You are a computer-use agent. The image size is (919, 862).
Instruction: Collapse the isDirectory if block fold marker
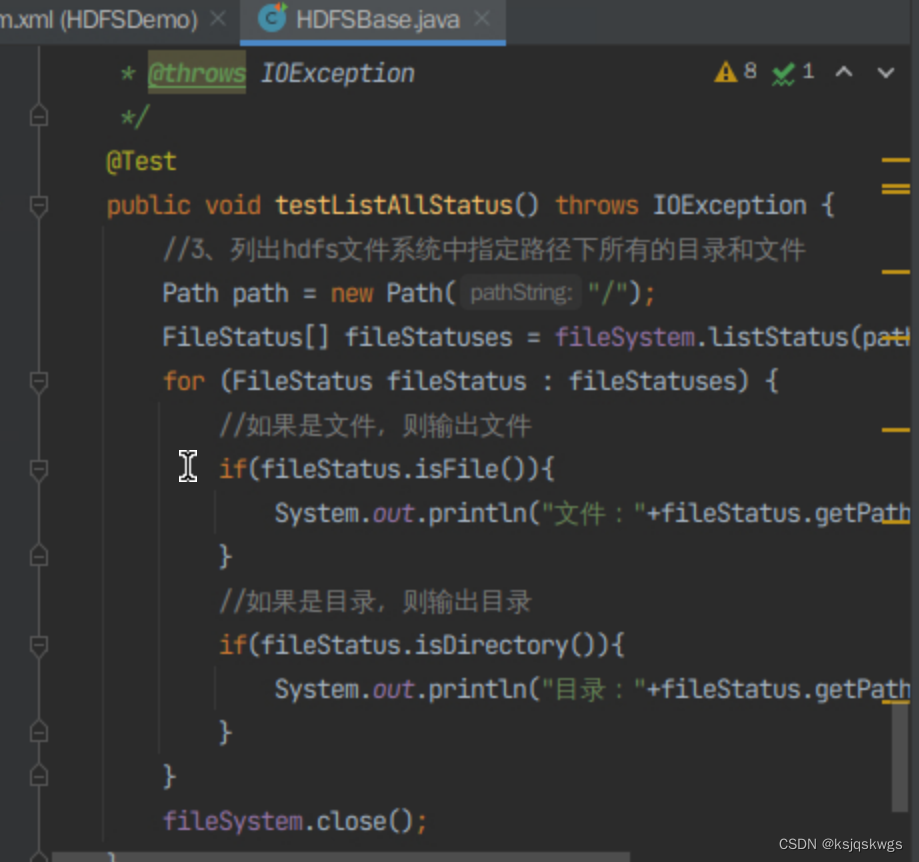coord(38,645)
